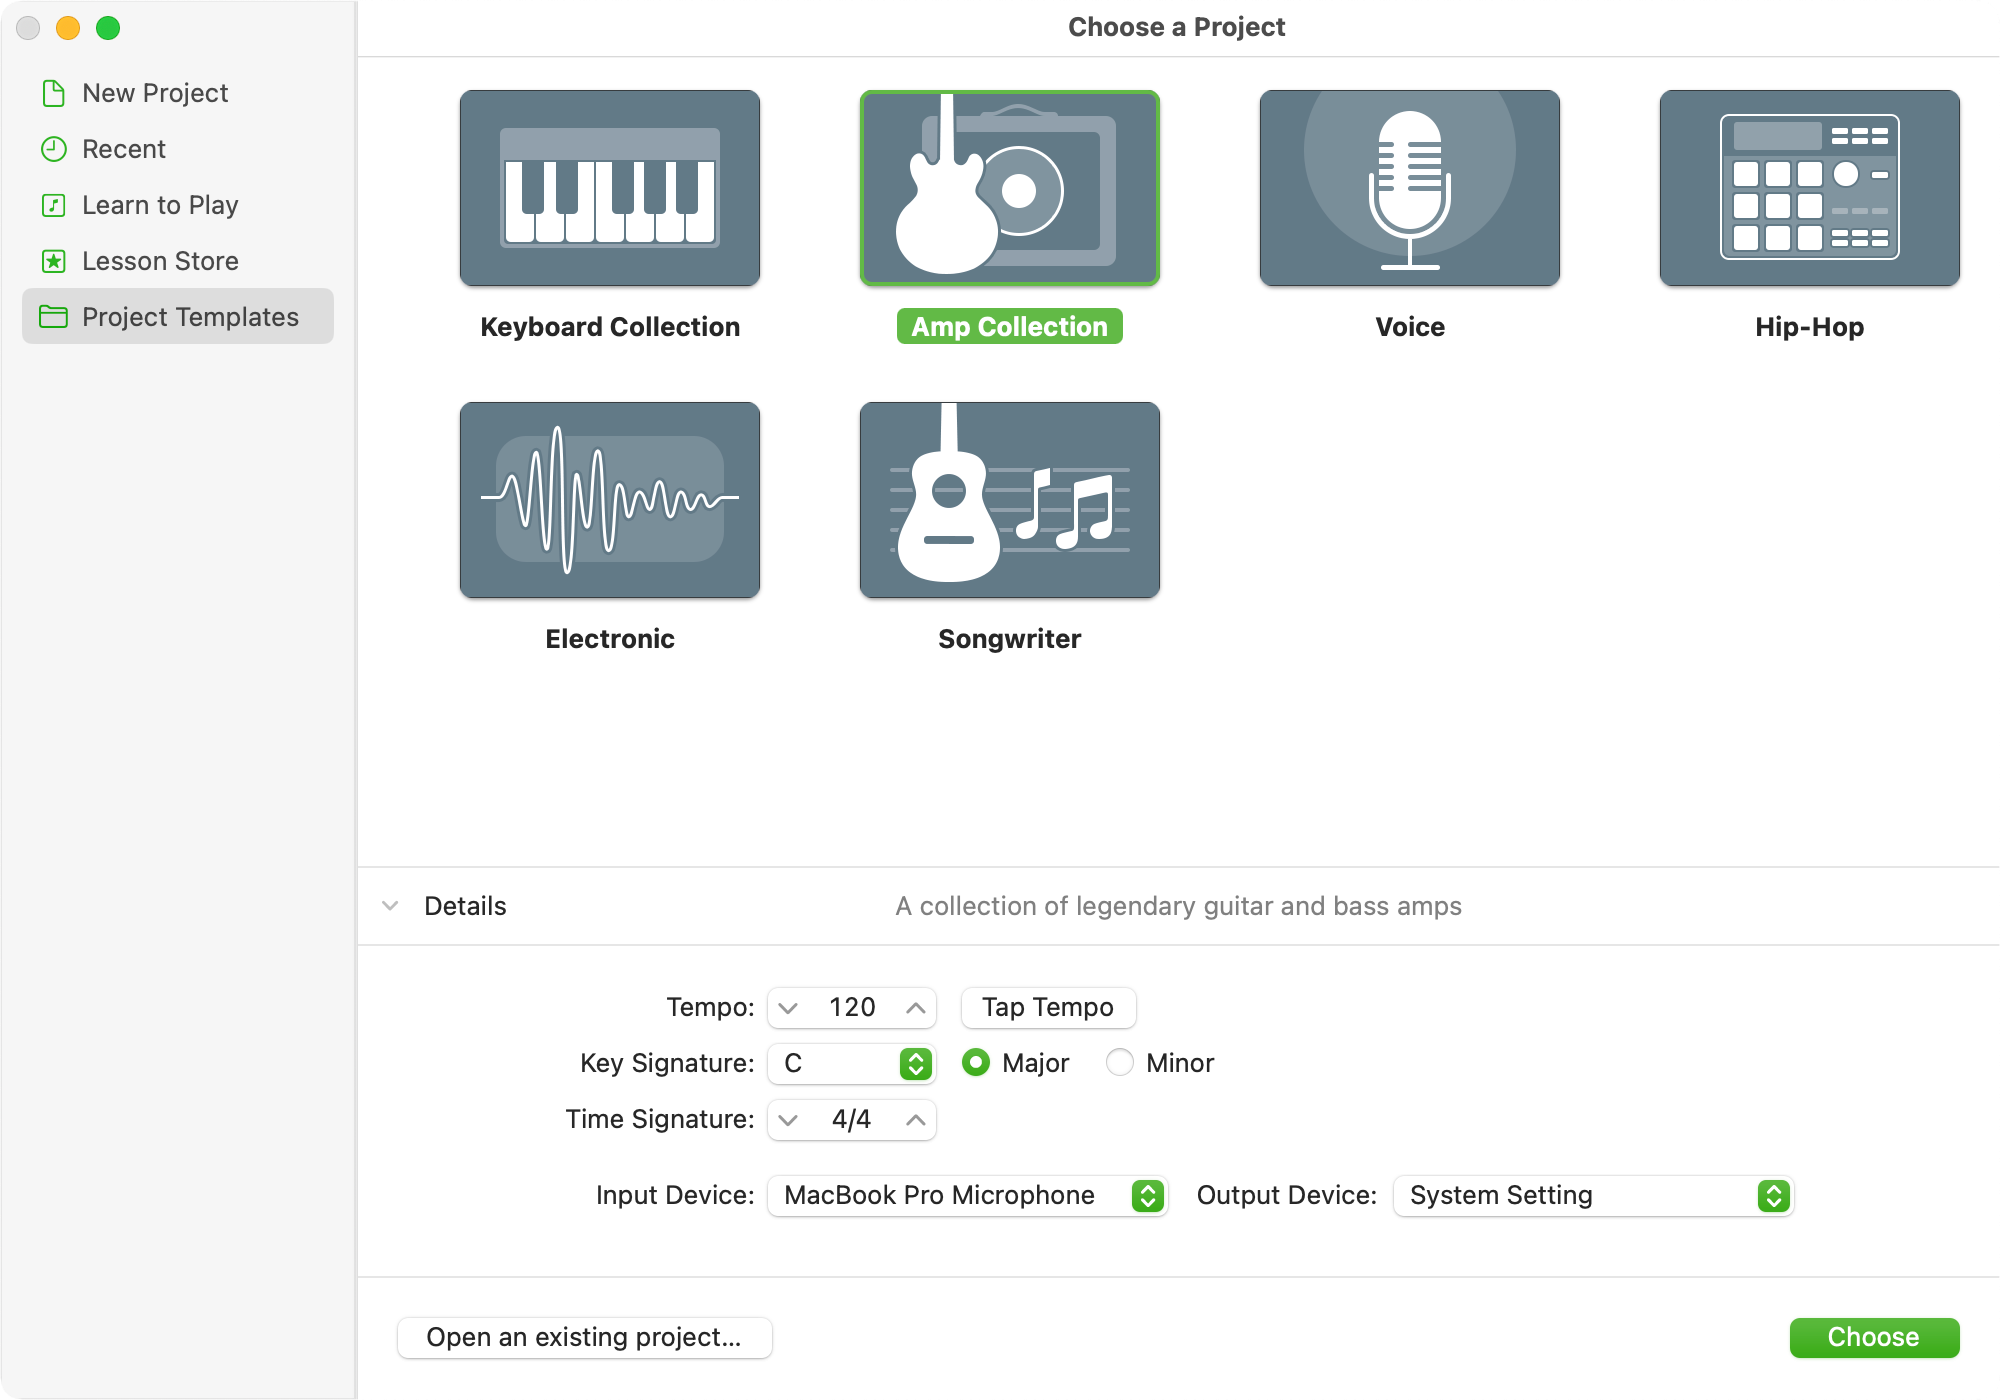This screenshot has width=2000, height=1400.
Task: Click the Amp Collection label
Action: point(1010,327)
